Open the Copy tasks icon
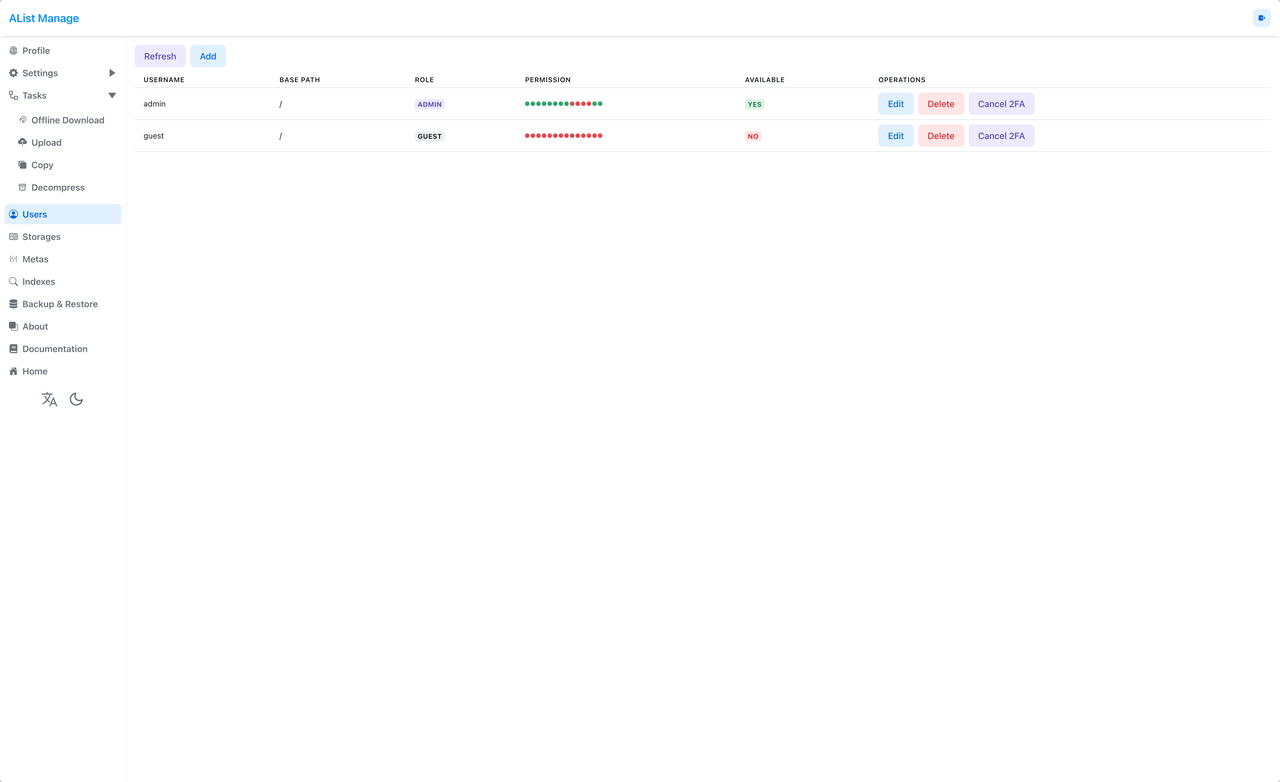Image resolution: width=1280 pixels, height=782 pixels. pyautogui.click(x=22, y=165)
